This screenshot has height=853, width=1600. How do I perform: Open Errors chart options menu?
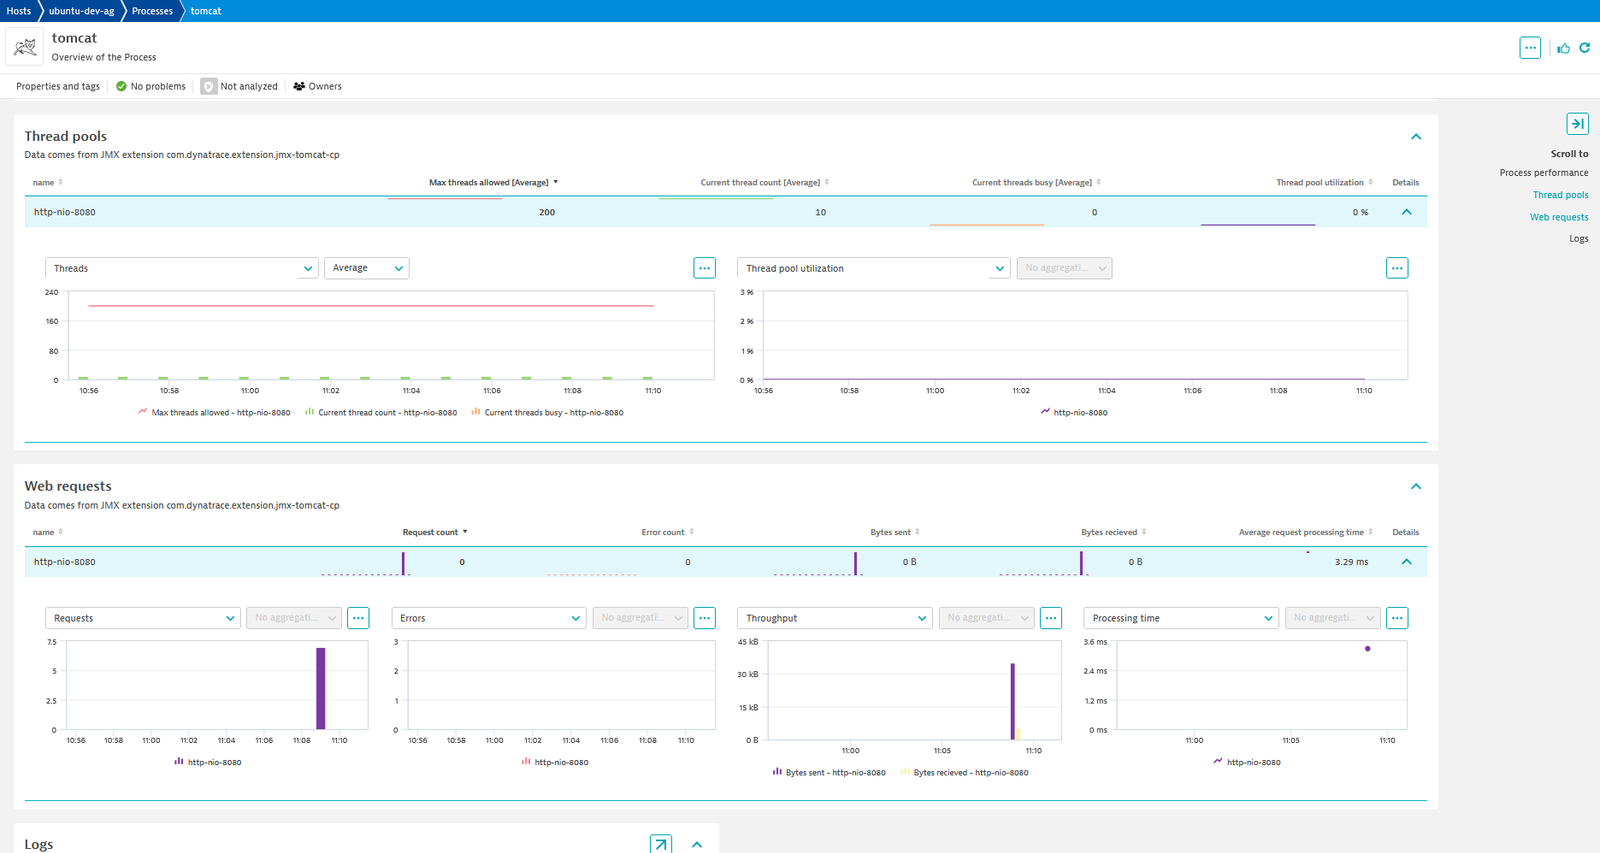pos(705,618)
